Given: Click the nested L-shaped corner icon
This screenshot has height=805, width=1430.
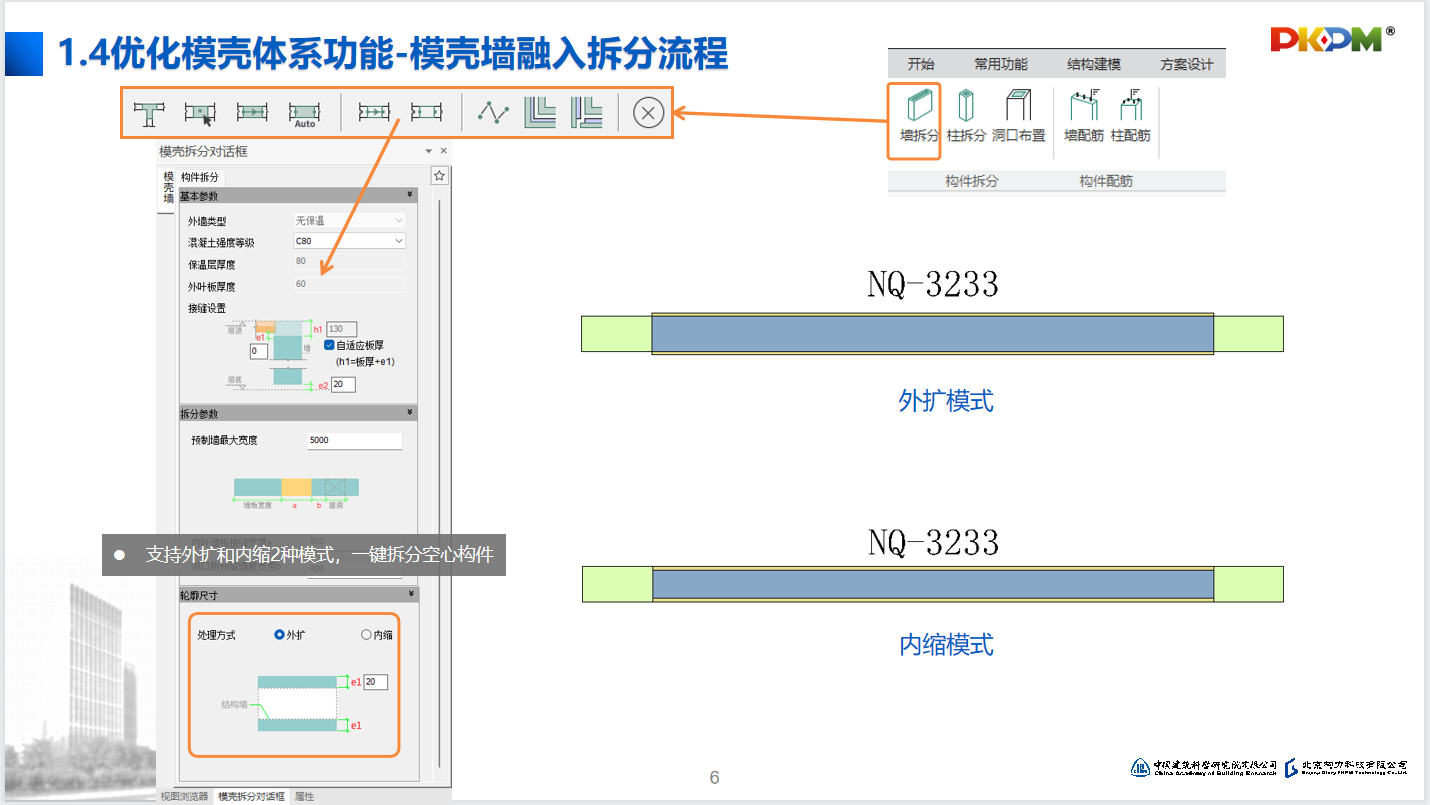Looking at the screenshot, I should (x=541, y=112).
